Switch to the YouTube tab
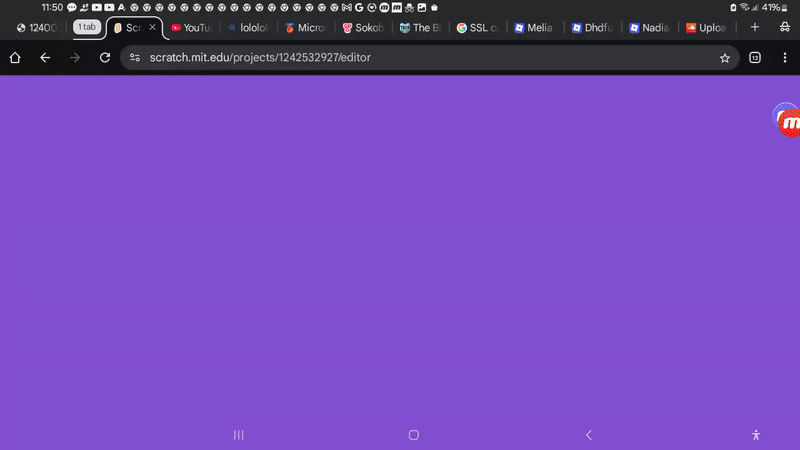Screen dimensions: 800x450 192,28
